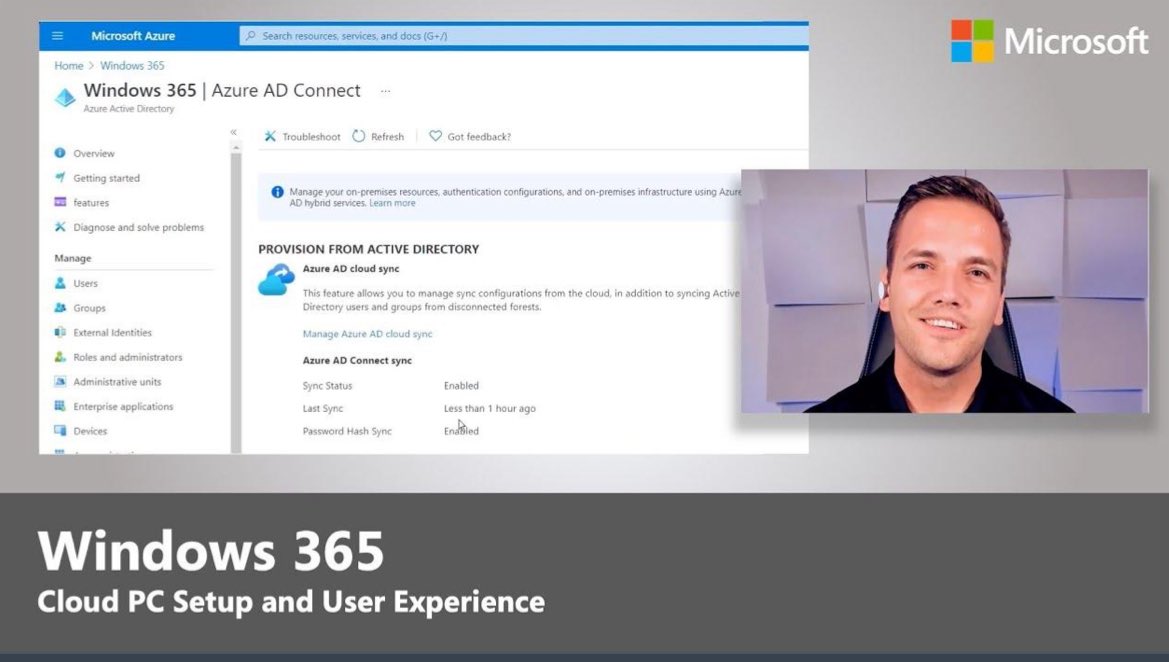
Task: Click the presenter webcam video thumbnail
Action: click(945, 291)
